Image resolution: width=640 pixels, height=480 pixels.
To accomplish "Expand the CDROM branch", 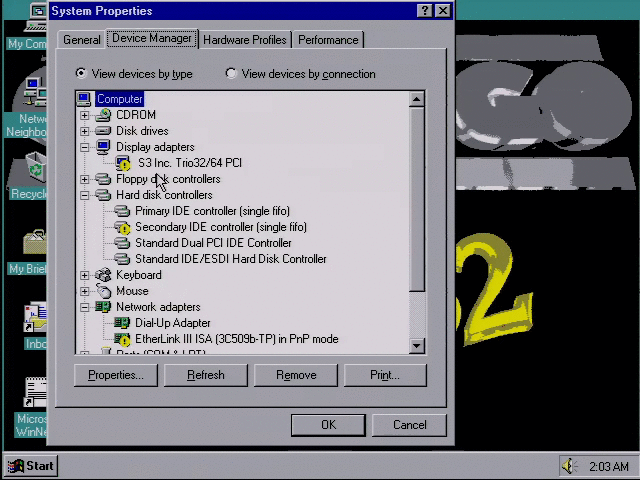I will pos(84,115).
